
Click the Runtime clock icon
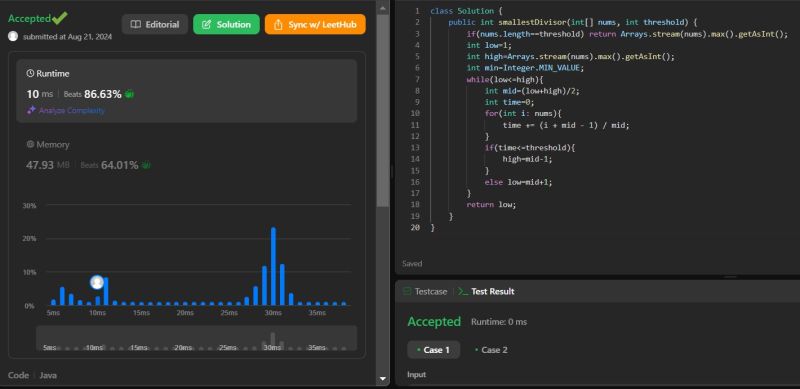[x=31, y=74]
